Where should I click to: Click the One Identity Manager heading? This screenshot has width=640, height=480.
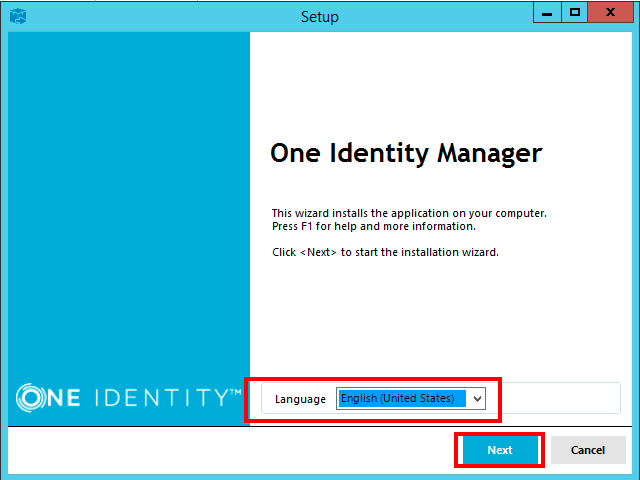pyautogui.click(x=406, y=154)
